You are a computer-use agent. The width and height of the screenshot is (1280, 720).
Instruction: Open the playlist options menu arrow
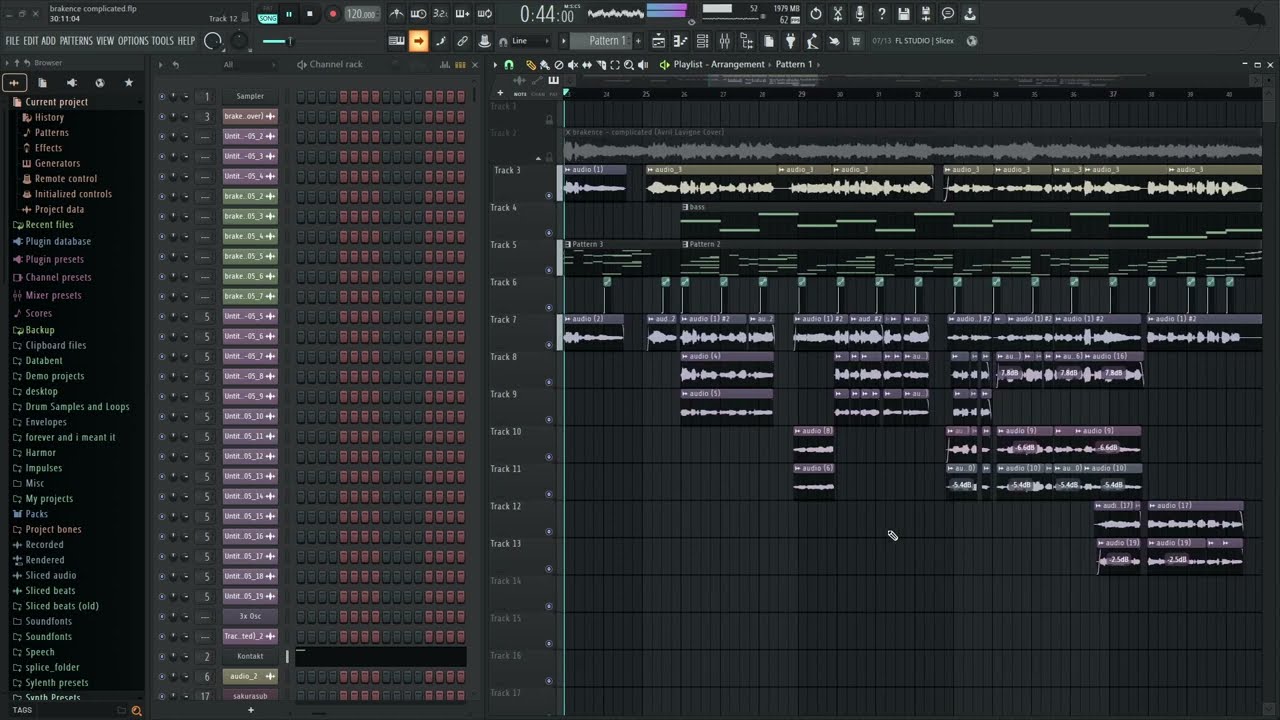(x=496, y=65)
